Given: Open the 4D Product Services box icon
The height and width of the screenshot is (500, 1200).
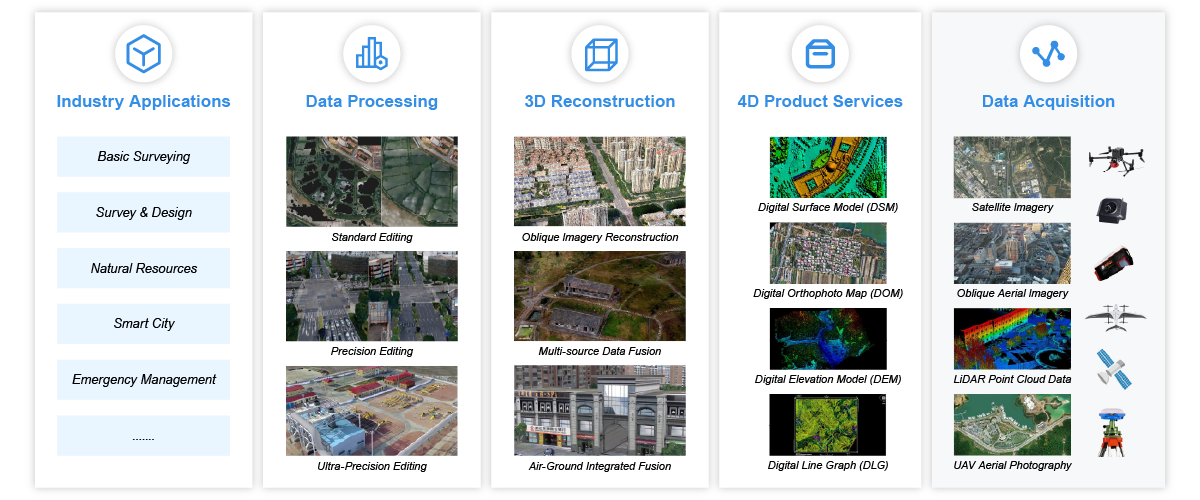Looking at the screenshot, I should (820, 52).
